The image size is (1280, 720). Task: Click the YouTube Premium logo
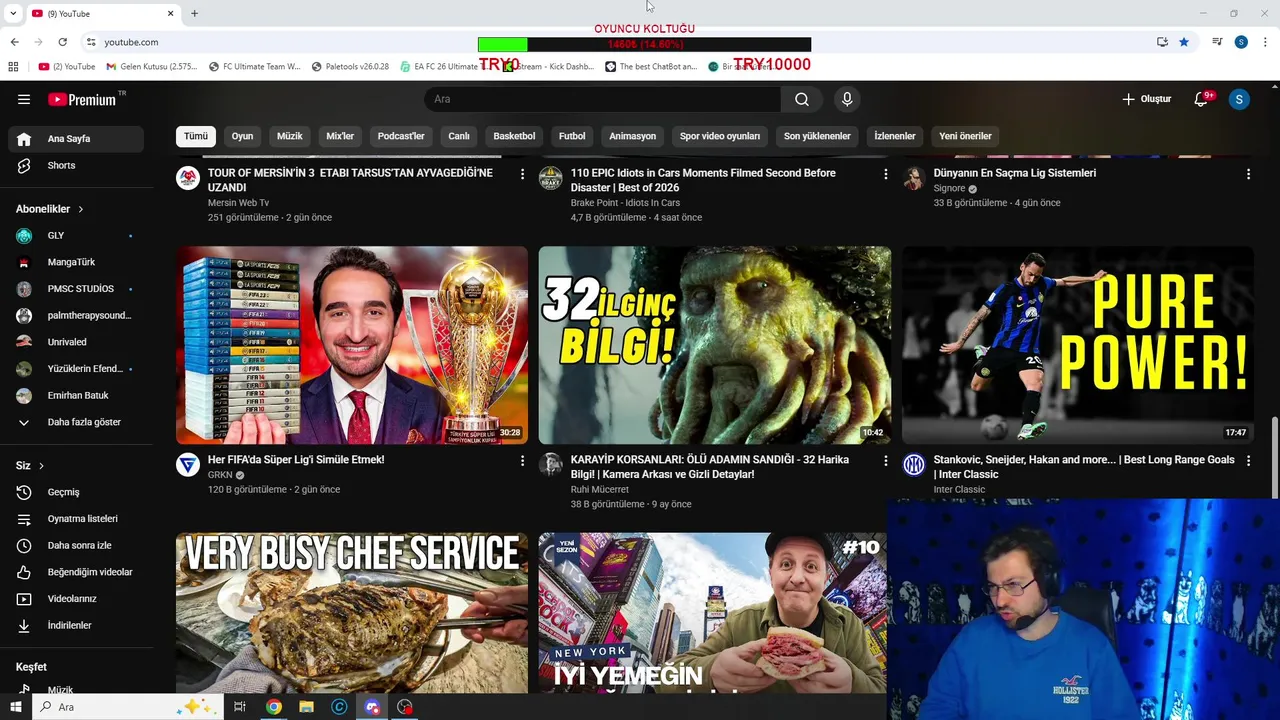click(x=82, y=99)
